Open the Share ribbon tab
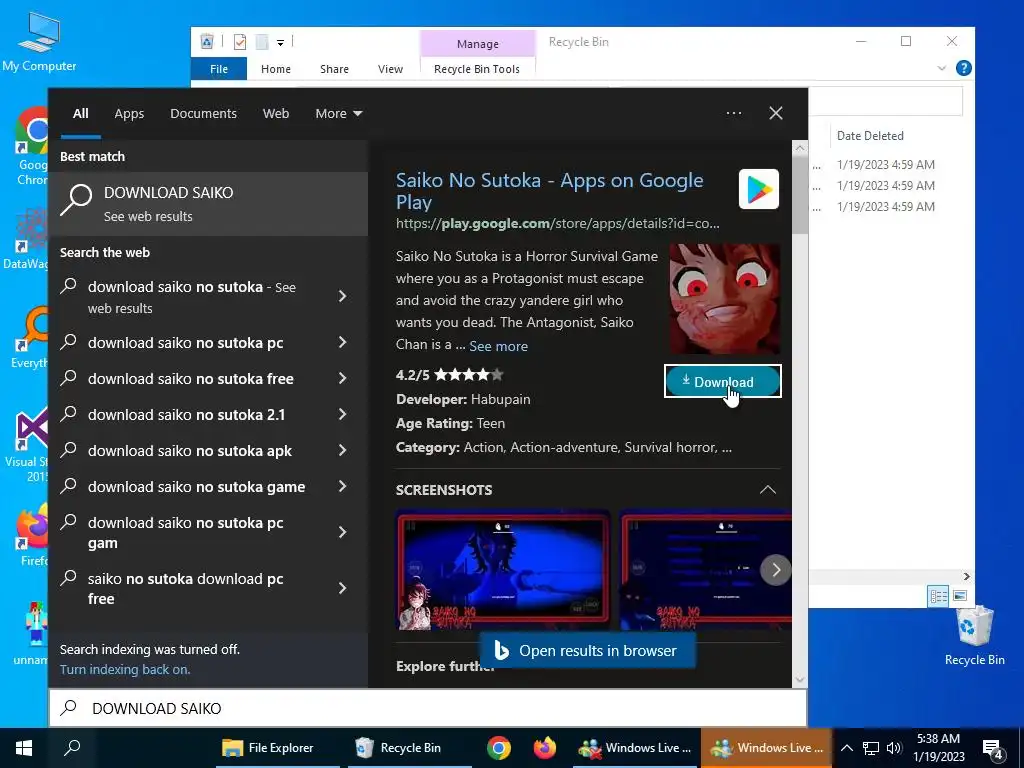This screenshot has height=768, width=1024. pos(334,69)
